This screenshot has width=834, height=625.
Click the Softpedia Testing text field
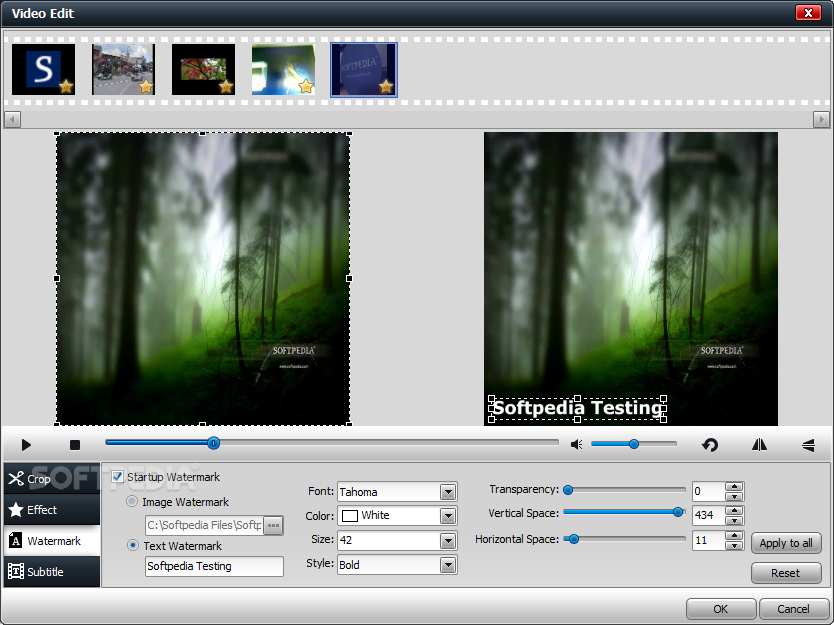pos(214,566)
